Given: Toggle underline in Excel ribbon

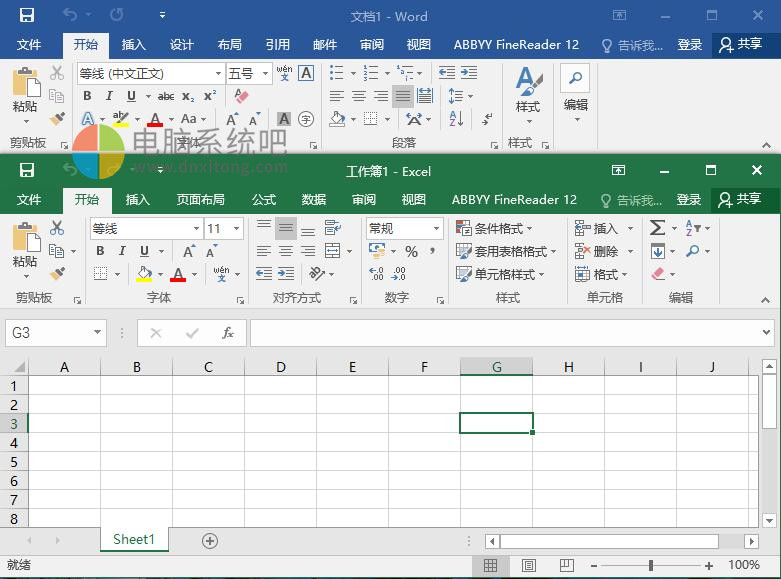Looking at the screenshot, I should tap(144, 251).
